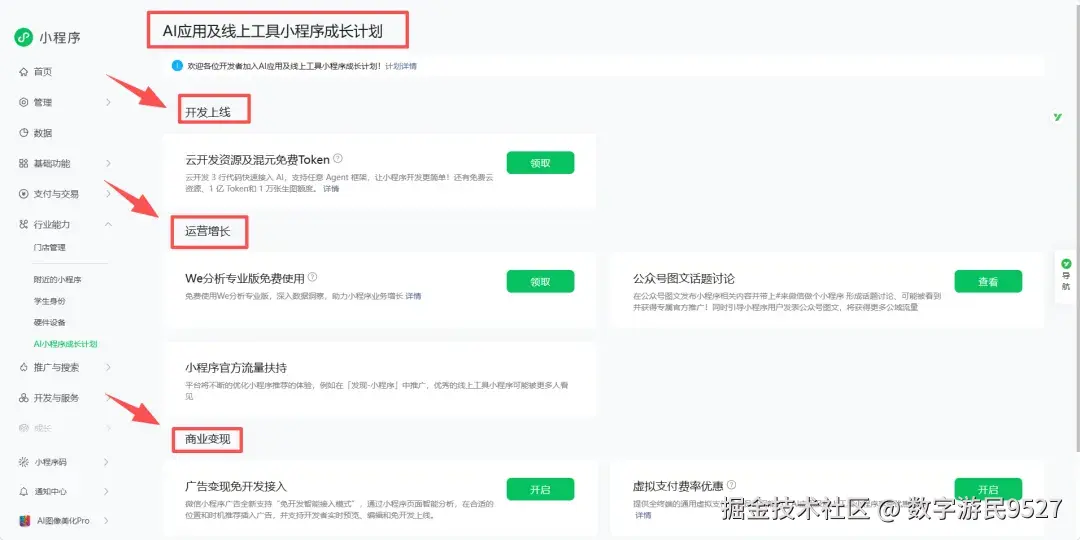Click page title AI应用及线上工具小程序成长计划
1080x540 pixels.
point(273,30)
